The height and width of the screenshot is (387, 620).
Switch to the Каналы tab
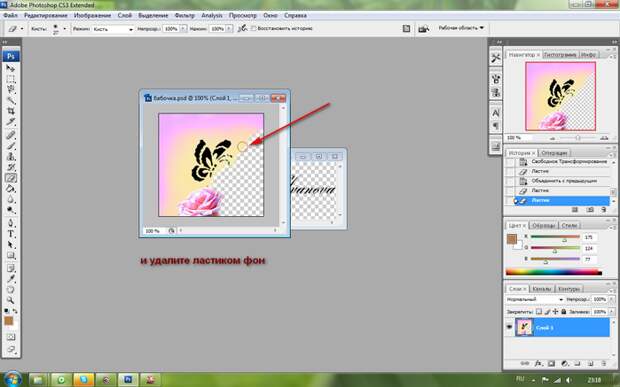click(541, 289)
